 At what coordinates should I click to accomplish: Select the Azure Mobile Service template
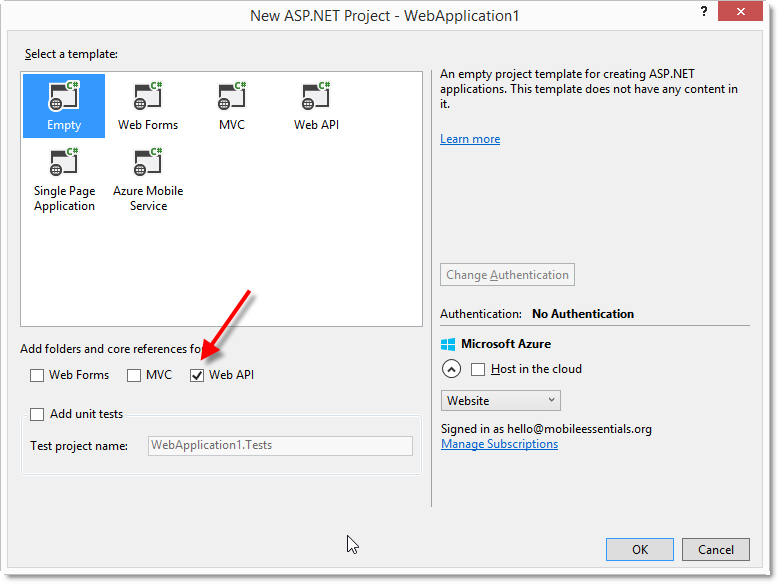point(148,179)
